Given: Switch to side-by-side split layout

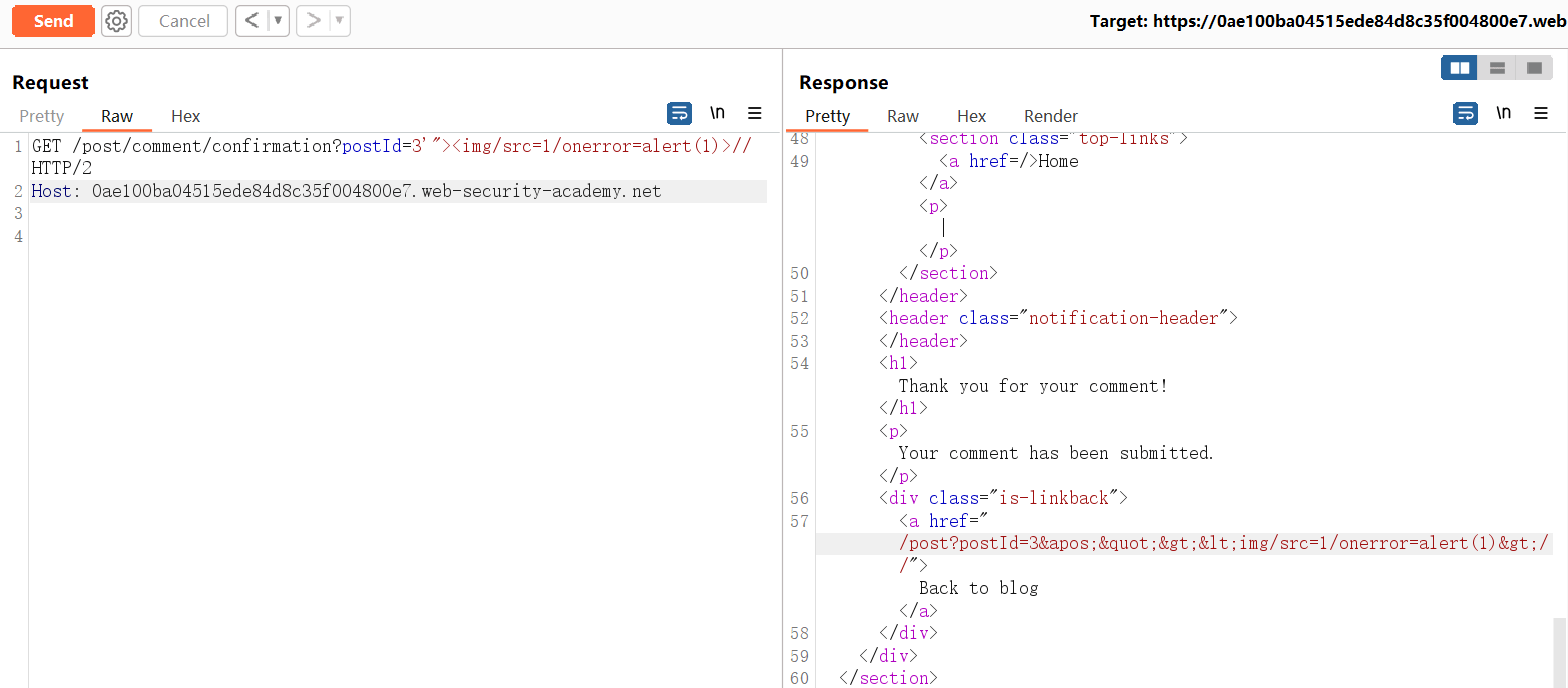Looking at the screenshot, I should [x=1460, y=68].
